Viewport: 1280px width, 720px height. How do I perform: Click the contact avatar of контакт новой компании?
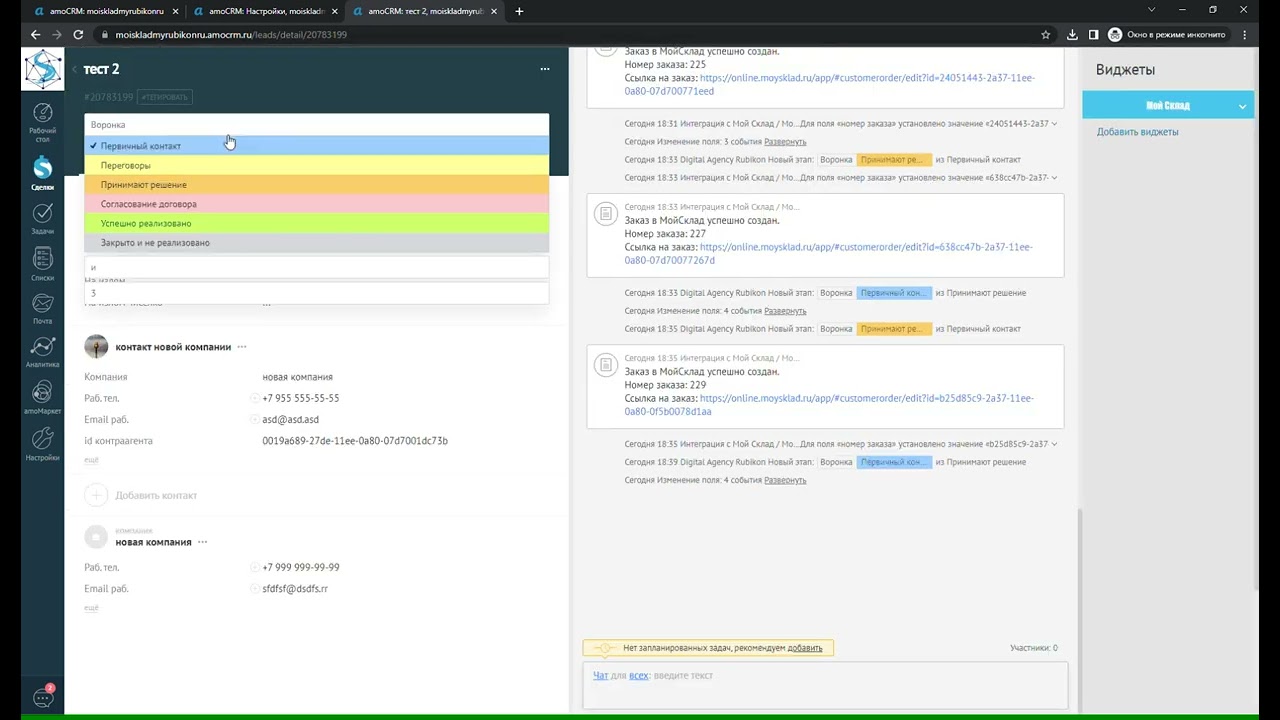pos(96,347)
